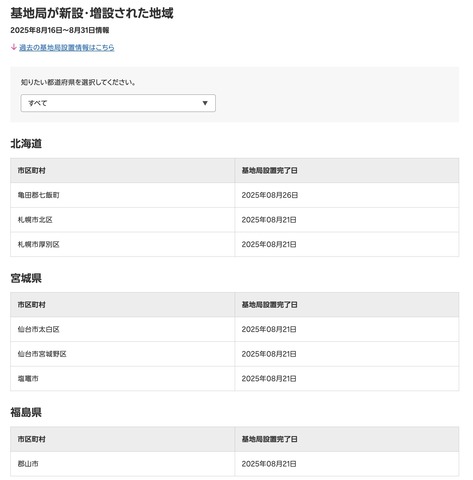Open the prefecture selection dropdown
The height and width of the screenshot is (480, 473).
pos(118,103)
